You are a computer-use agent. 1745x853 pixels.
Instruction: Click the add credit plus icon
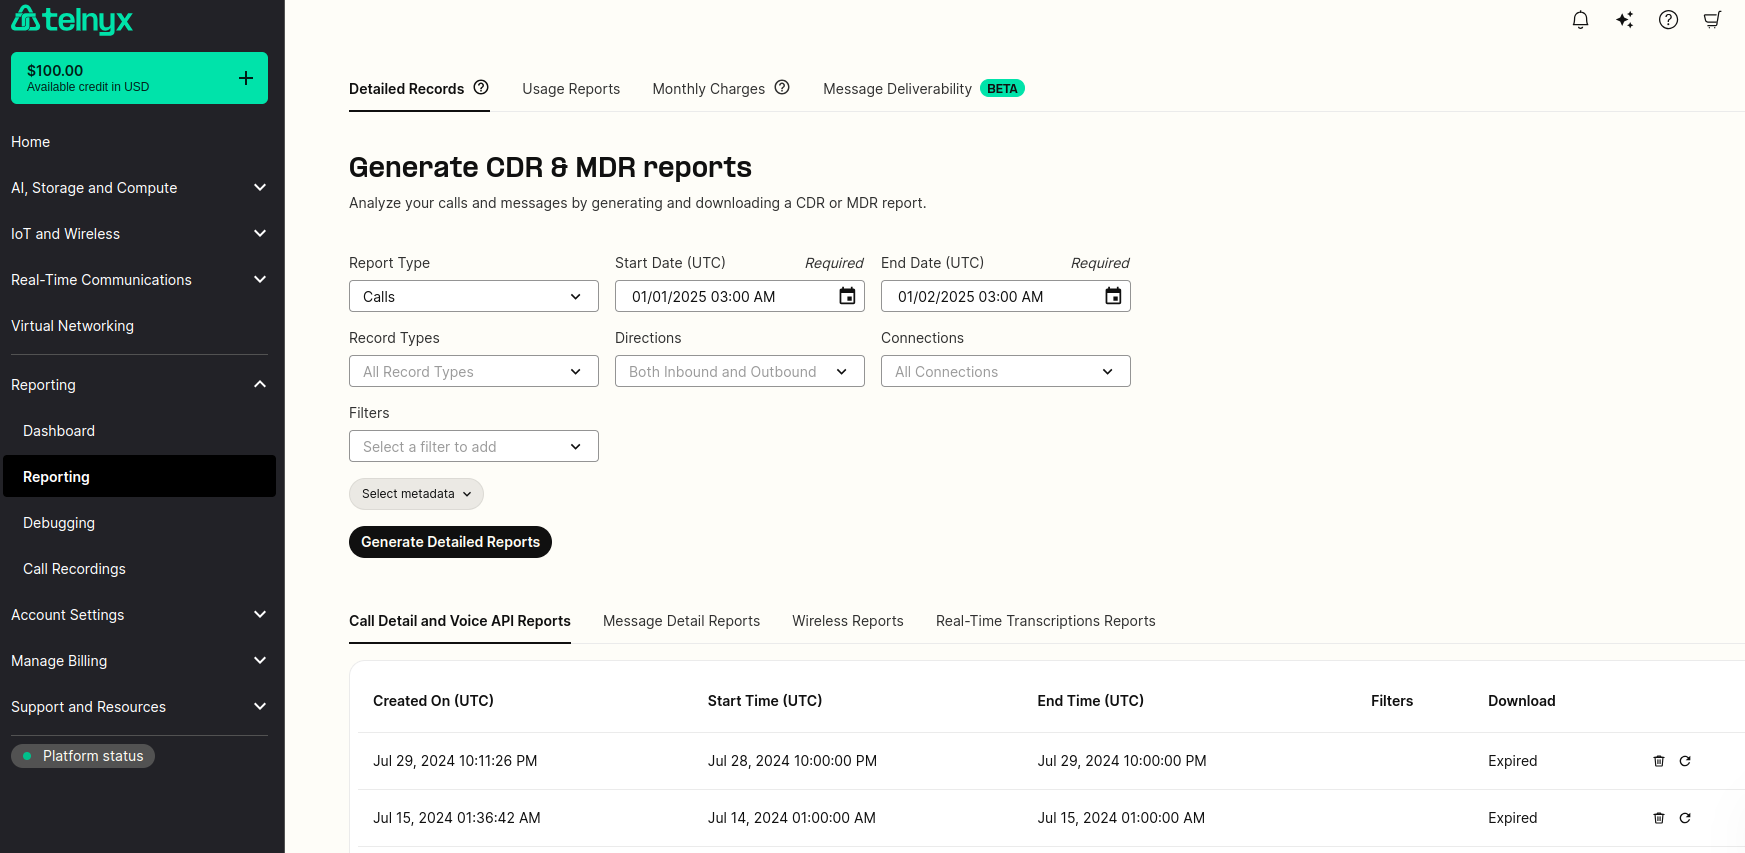pos(246,78)
